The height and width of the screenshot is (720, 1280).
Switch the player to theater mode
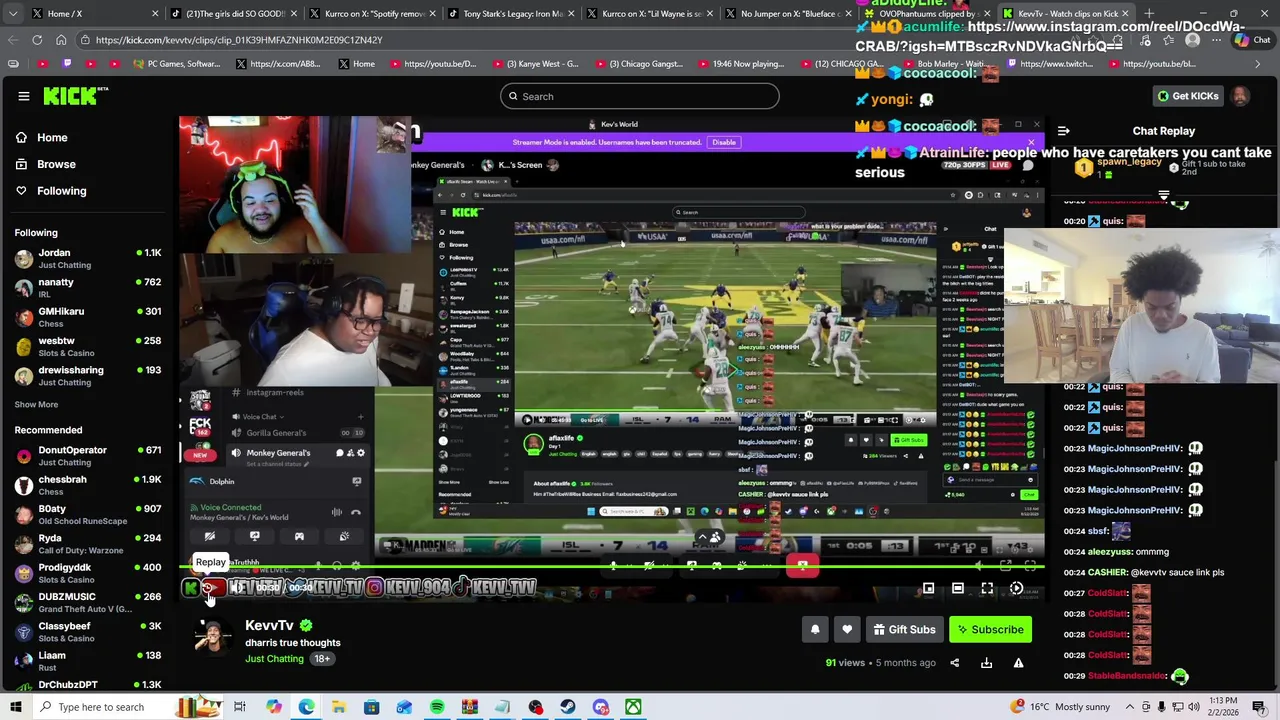pos(957,588)
